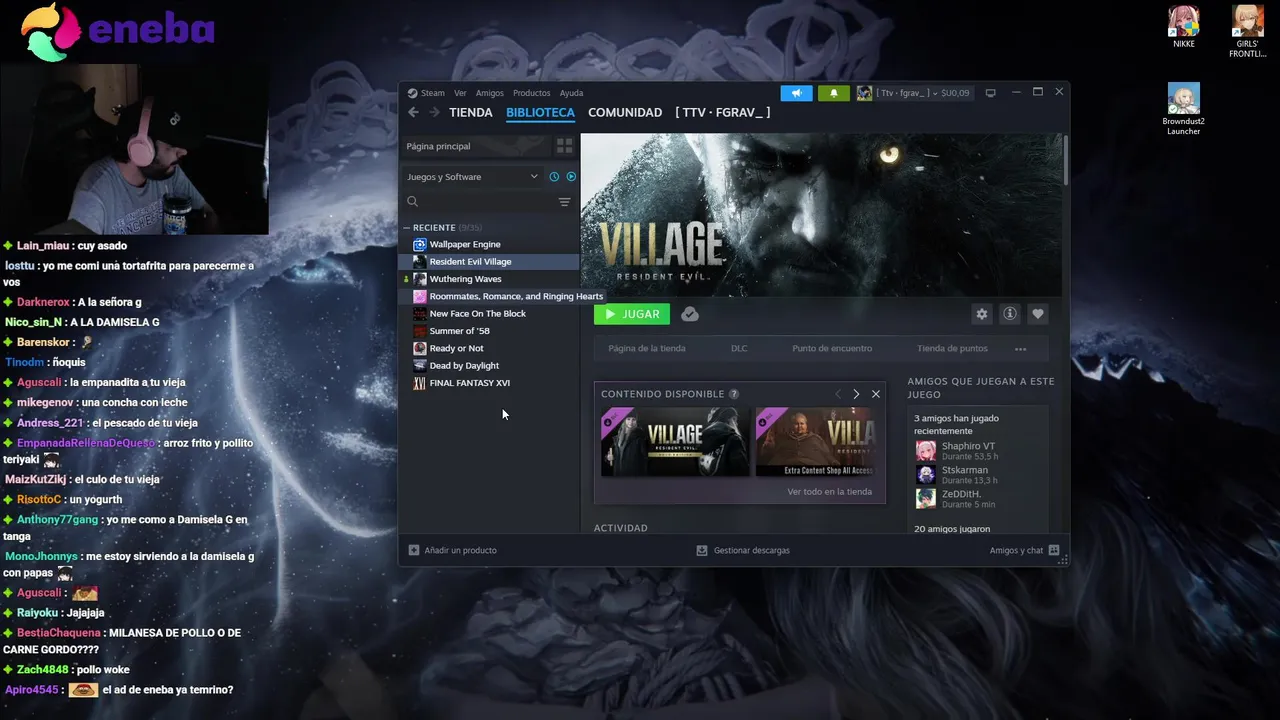Viewport: 1280px width, 720px height.
Task: Open the Browndust2 Launcher desktop shortcut
Action: (1184, 109)
